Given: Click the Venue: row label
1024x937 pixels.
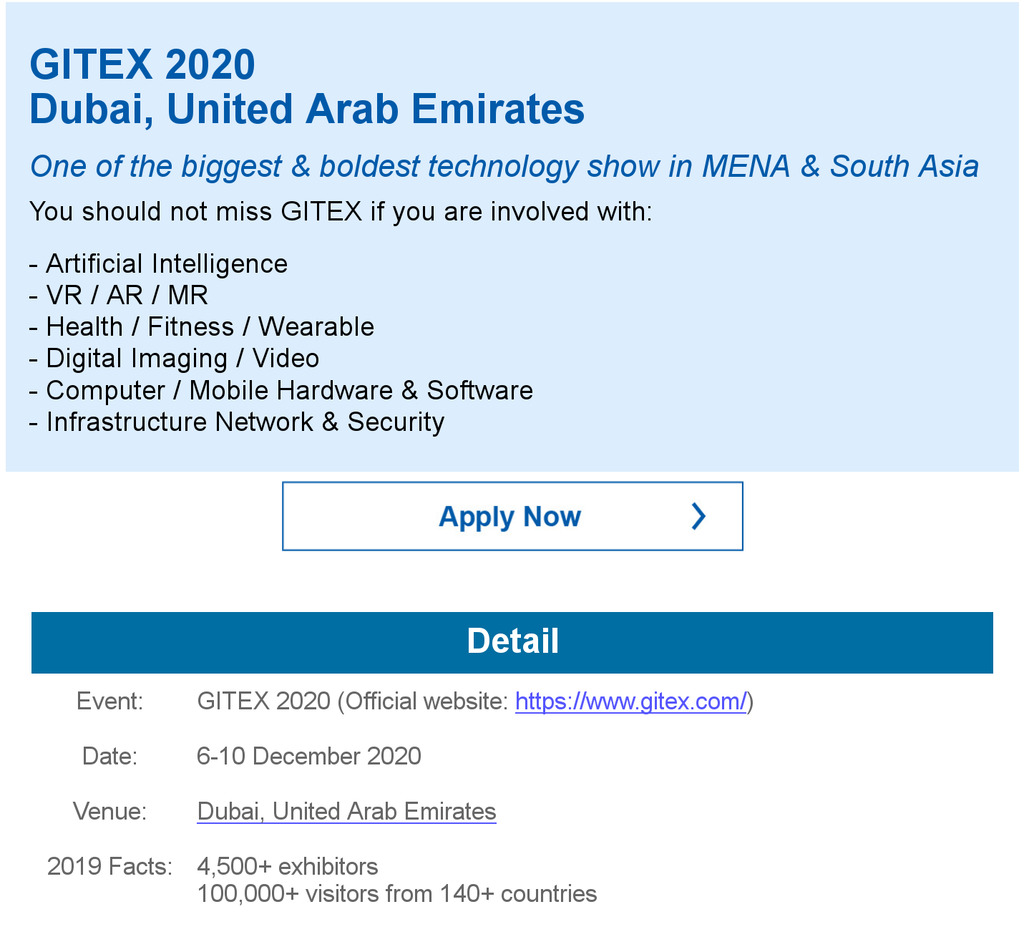Looking at the screenshot, I should (x=110, y=811).
